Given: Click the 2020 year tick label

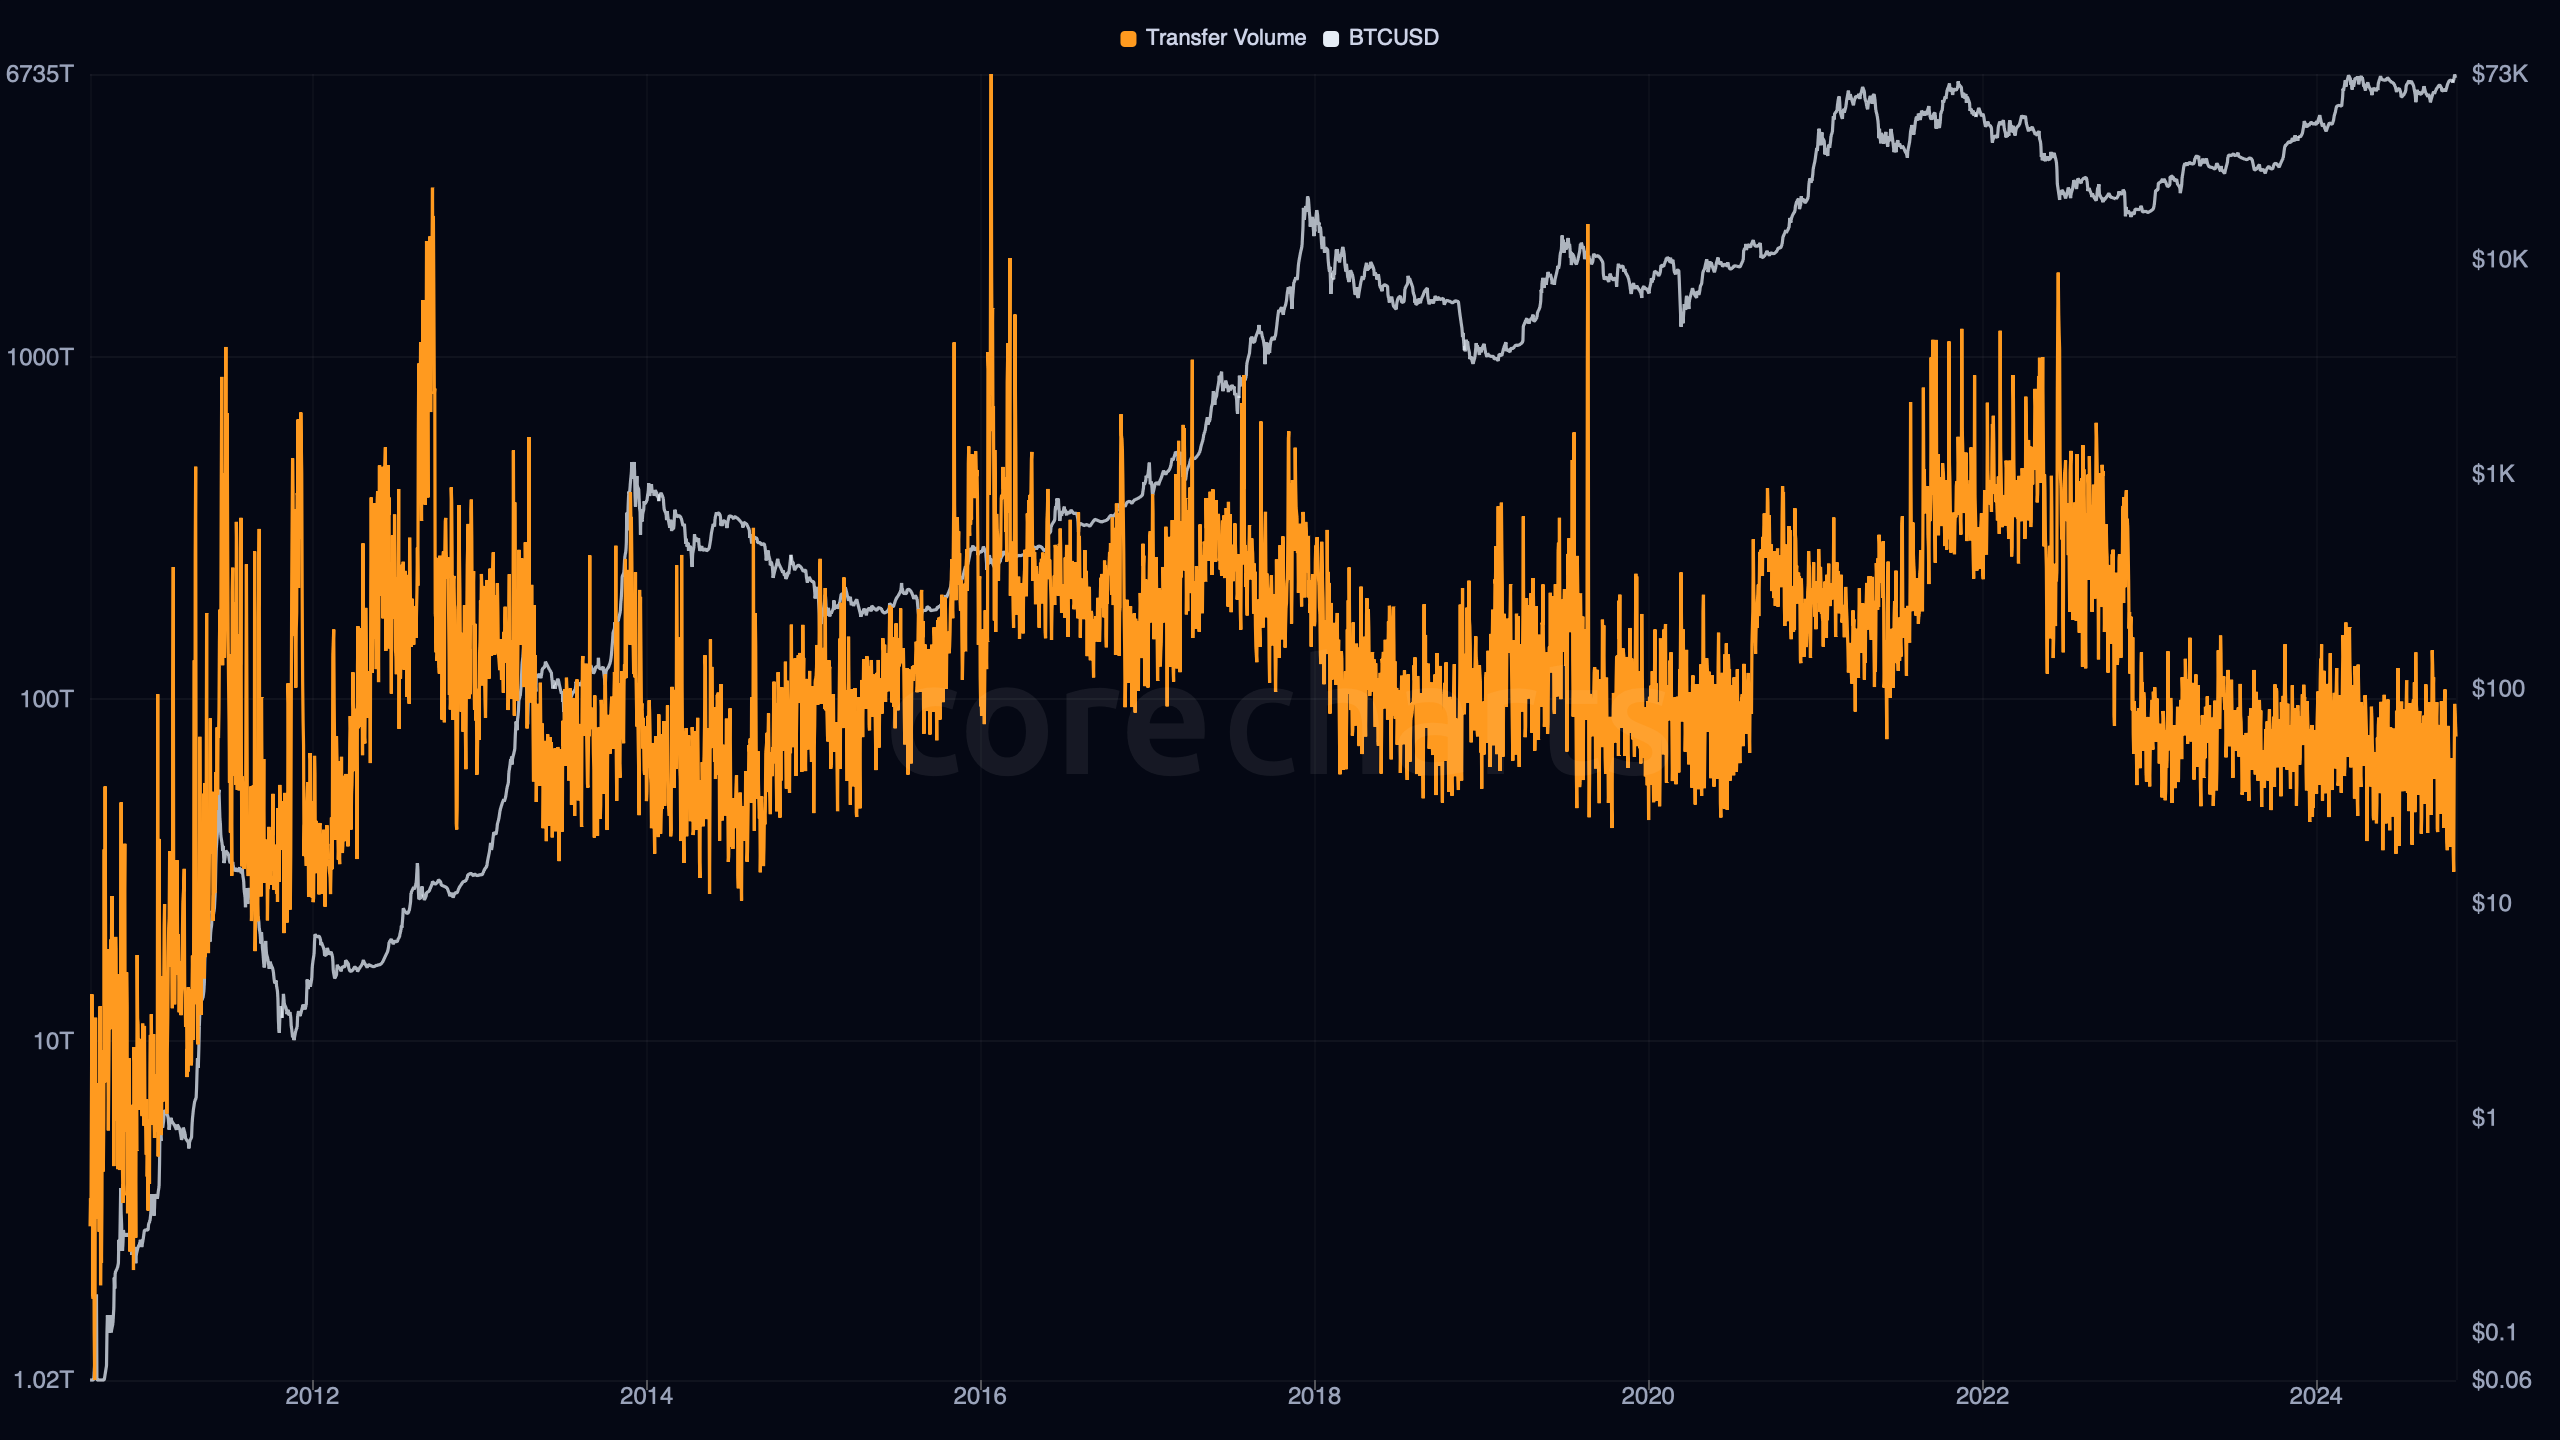Looking at the screenshot, I should coord(1647,1396).
